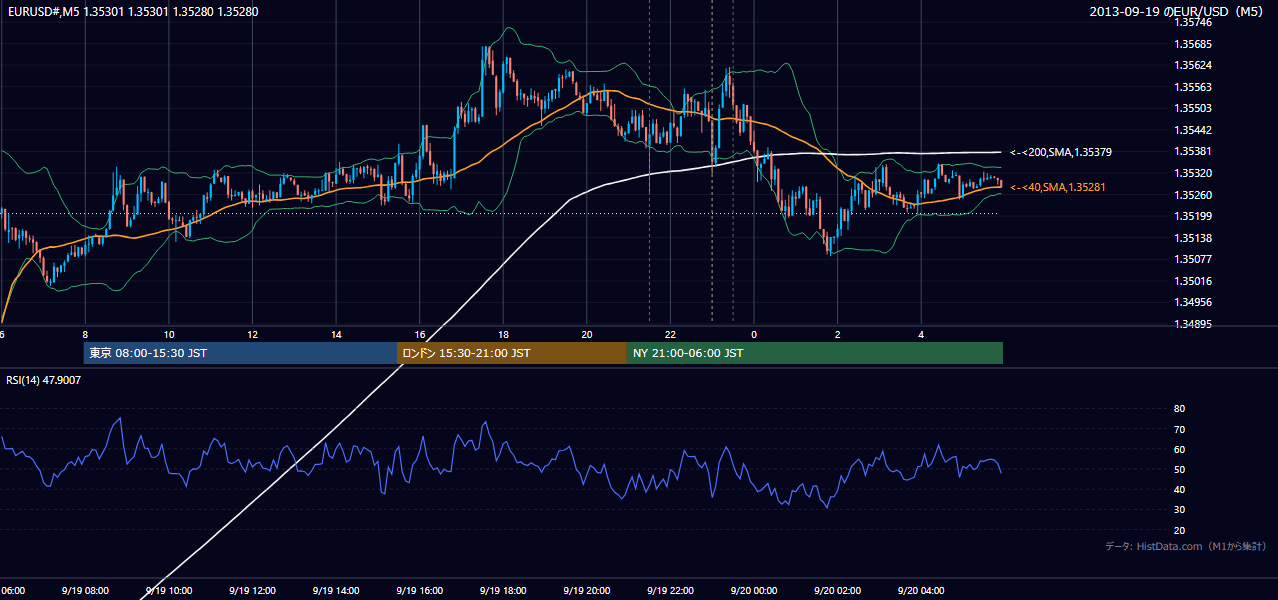Select the 9/19 08:00 time label
This screenshot has width=1278, height=600.
pyautogui.click(x=85, y=591)
